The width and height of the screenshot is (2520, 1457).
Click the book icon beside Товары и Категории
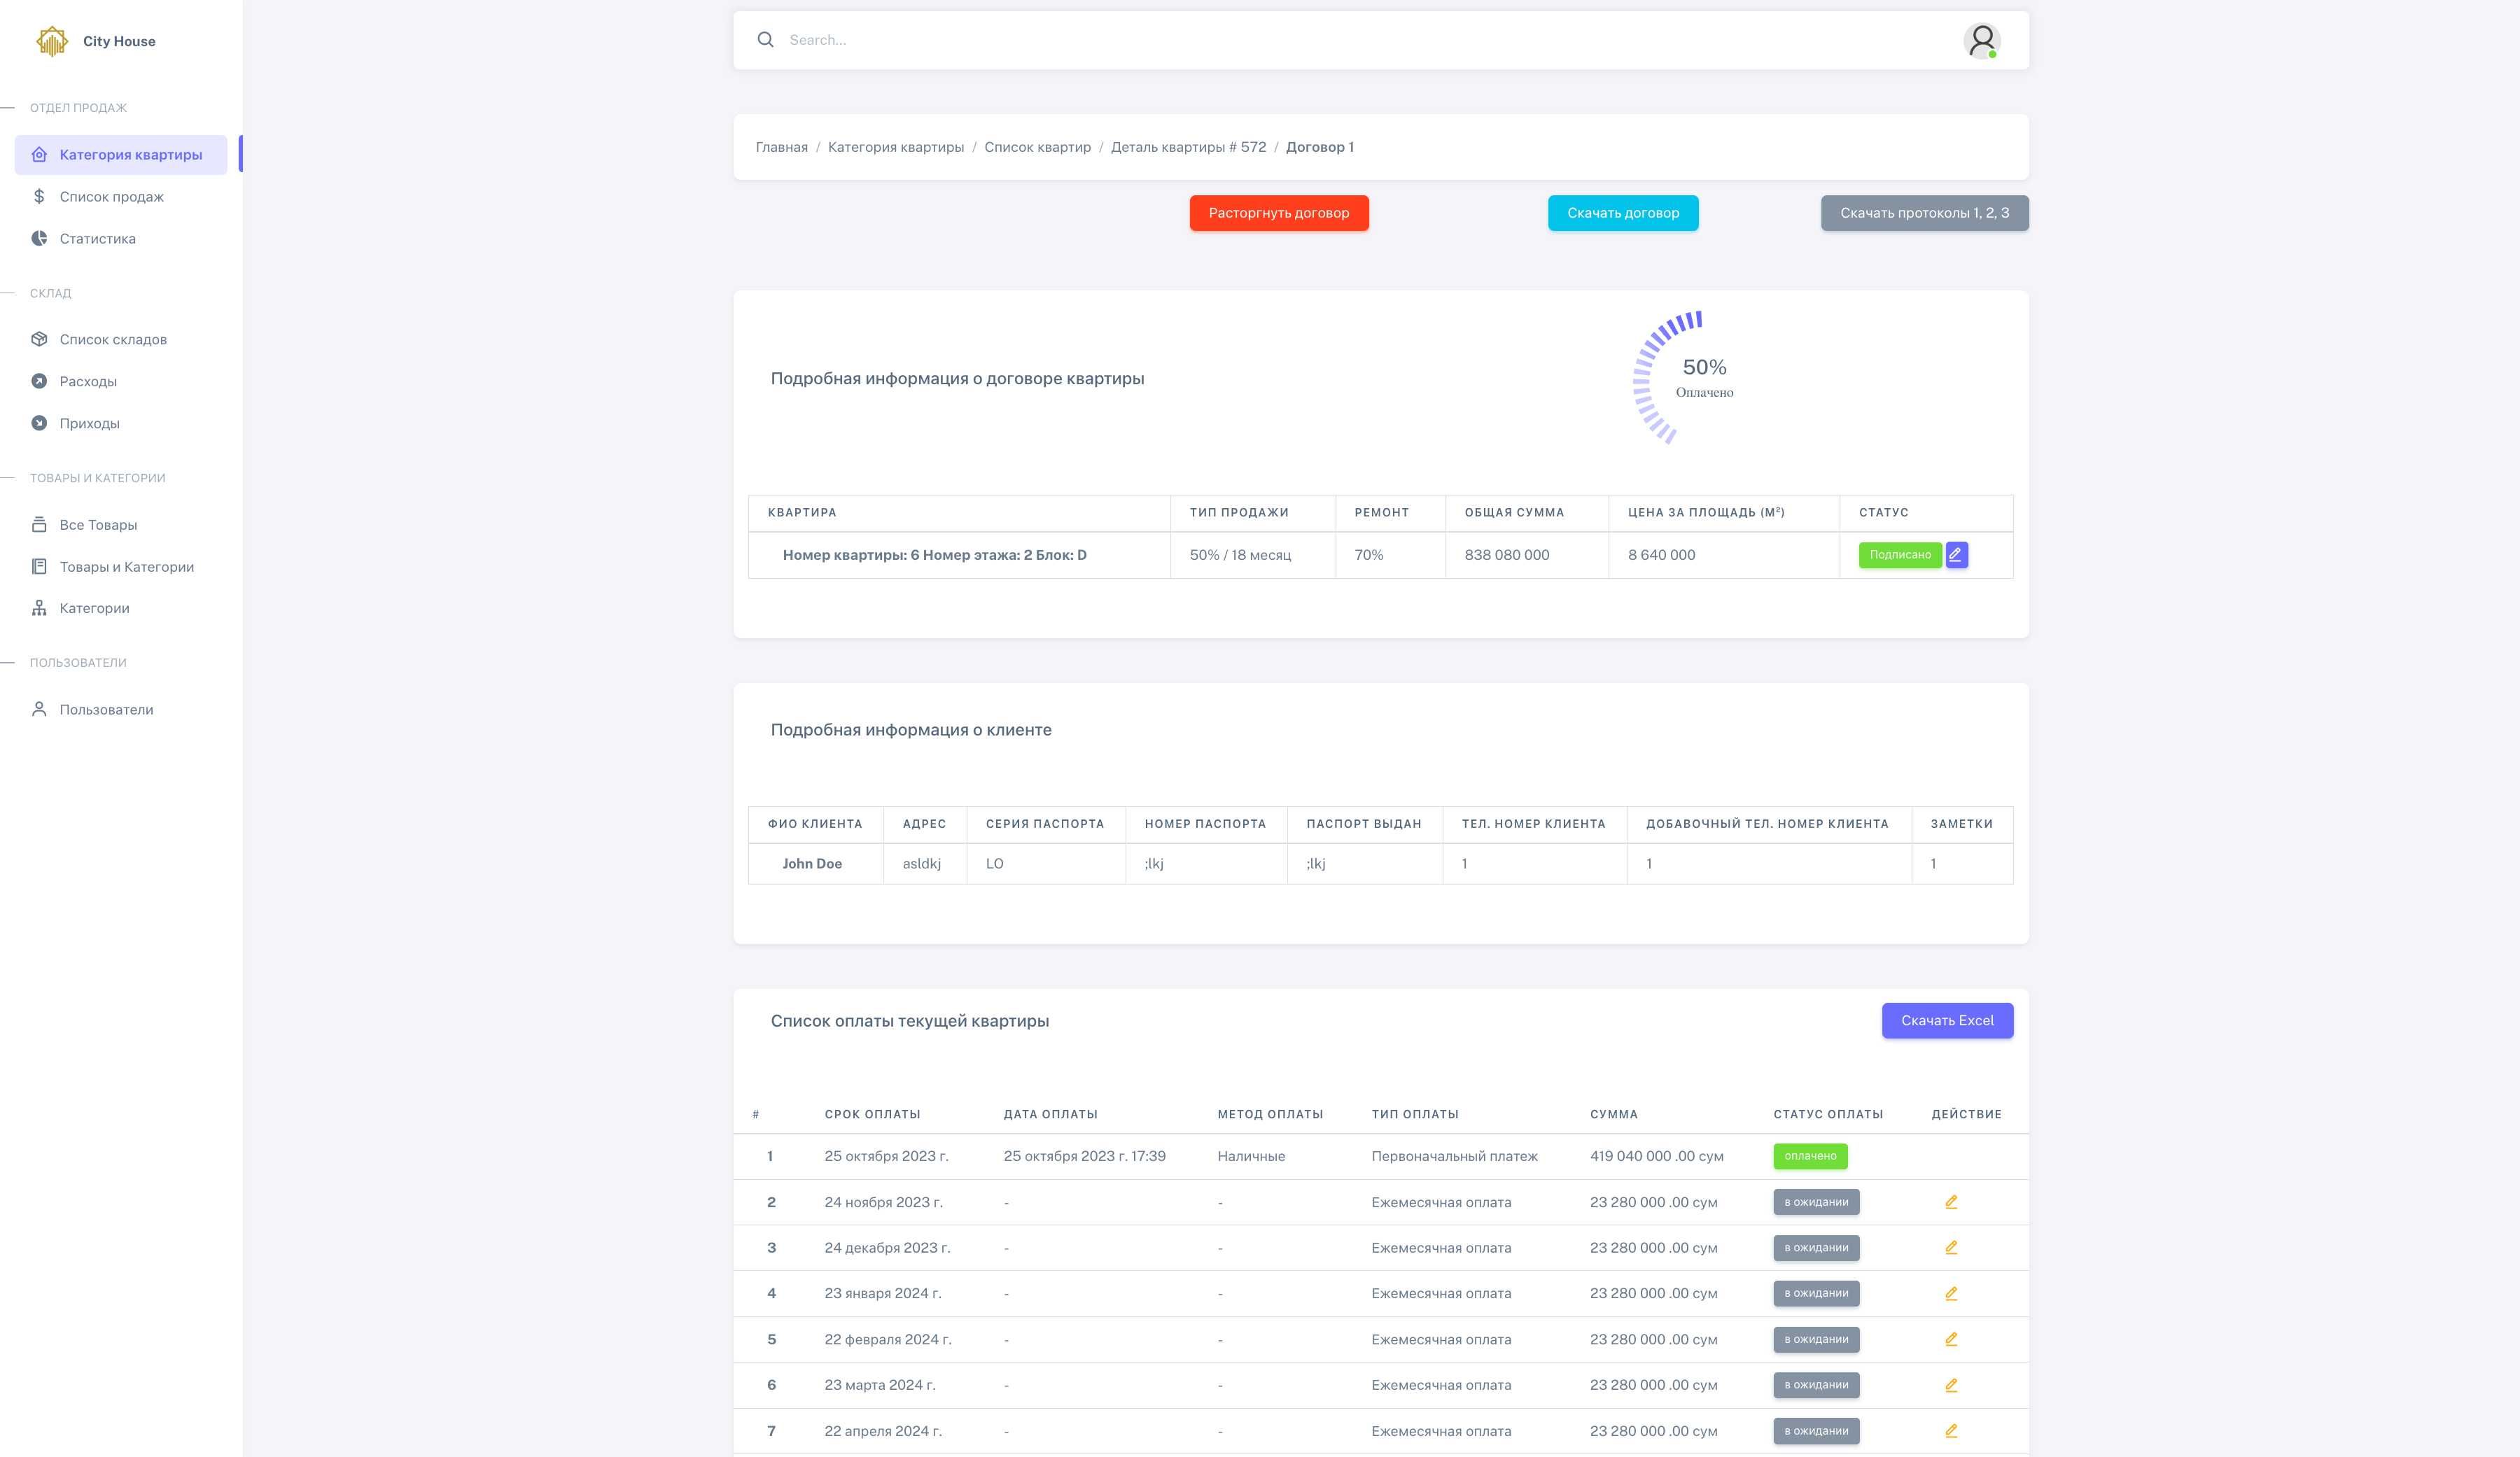click(39, 566)
